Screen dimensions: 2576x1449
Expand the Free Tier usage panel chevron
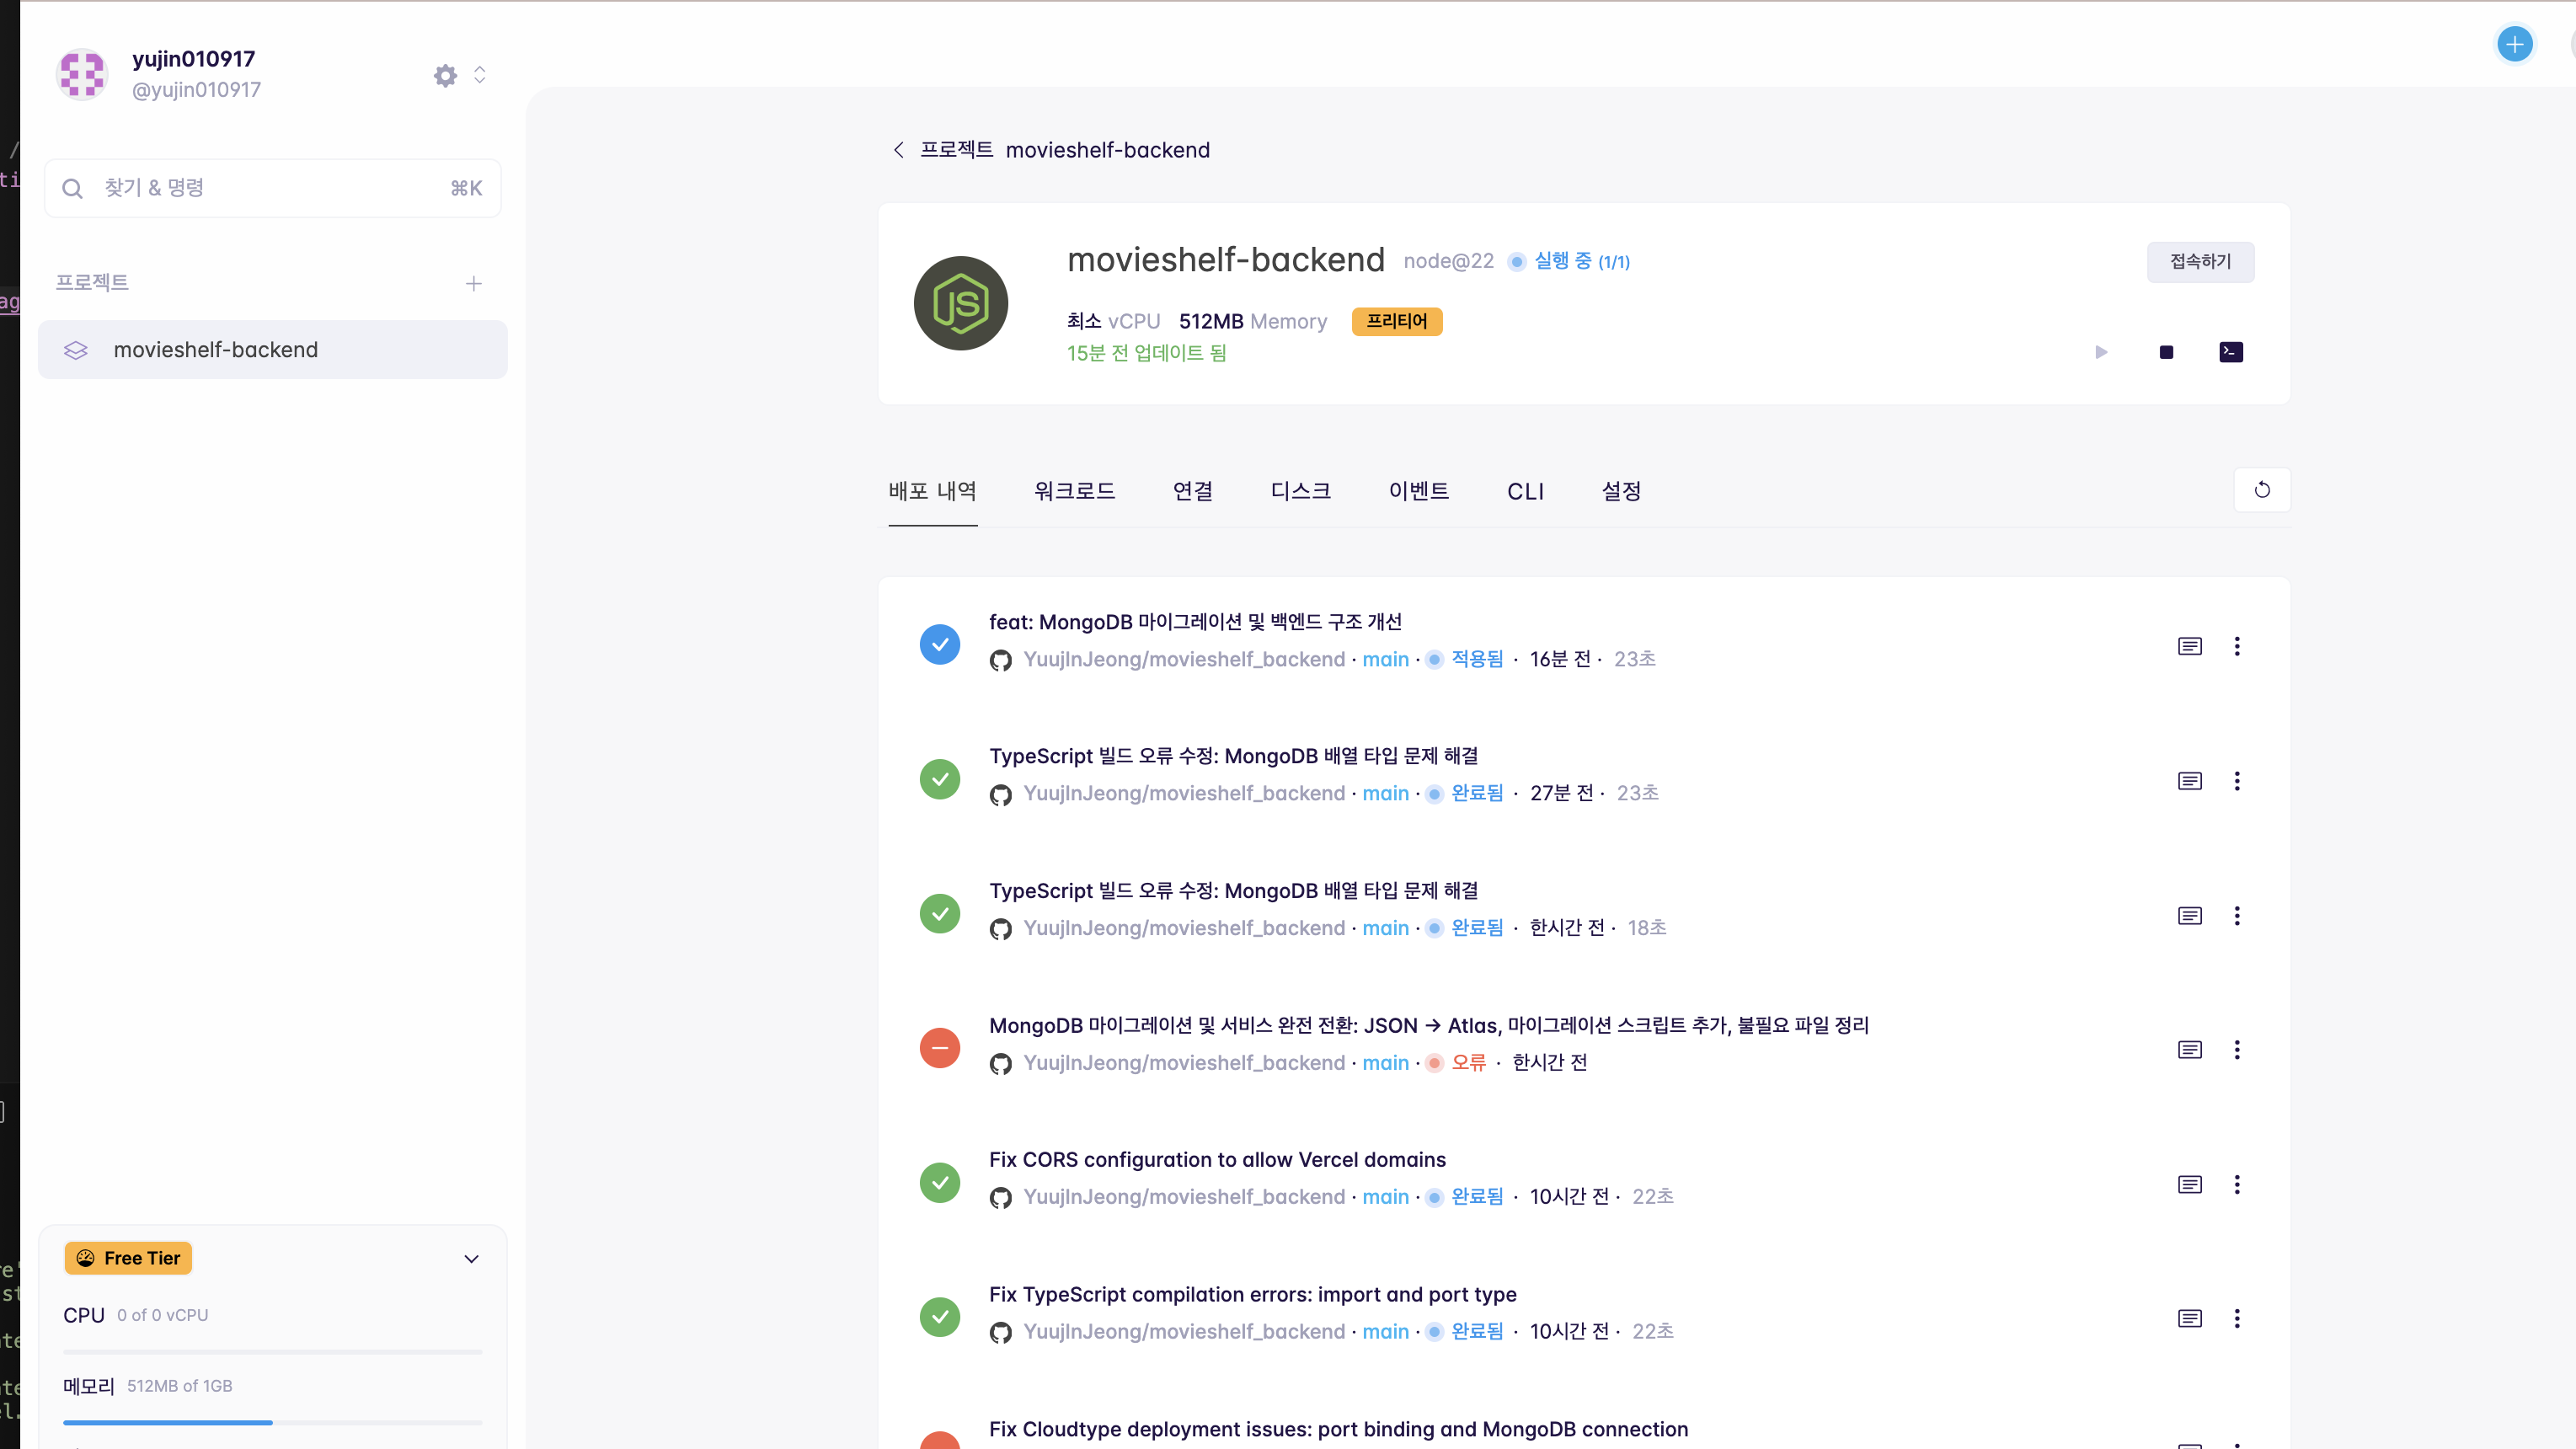coord(471,1259)
